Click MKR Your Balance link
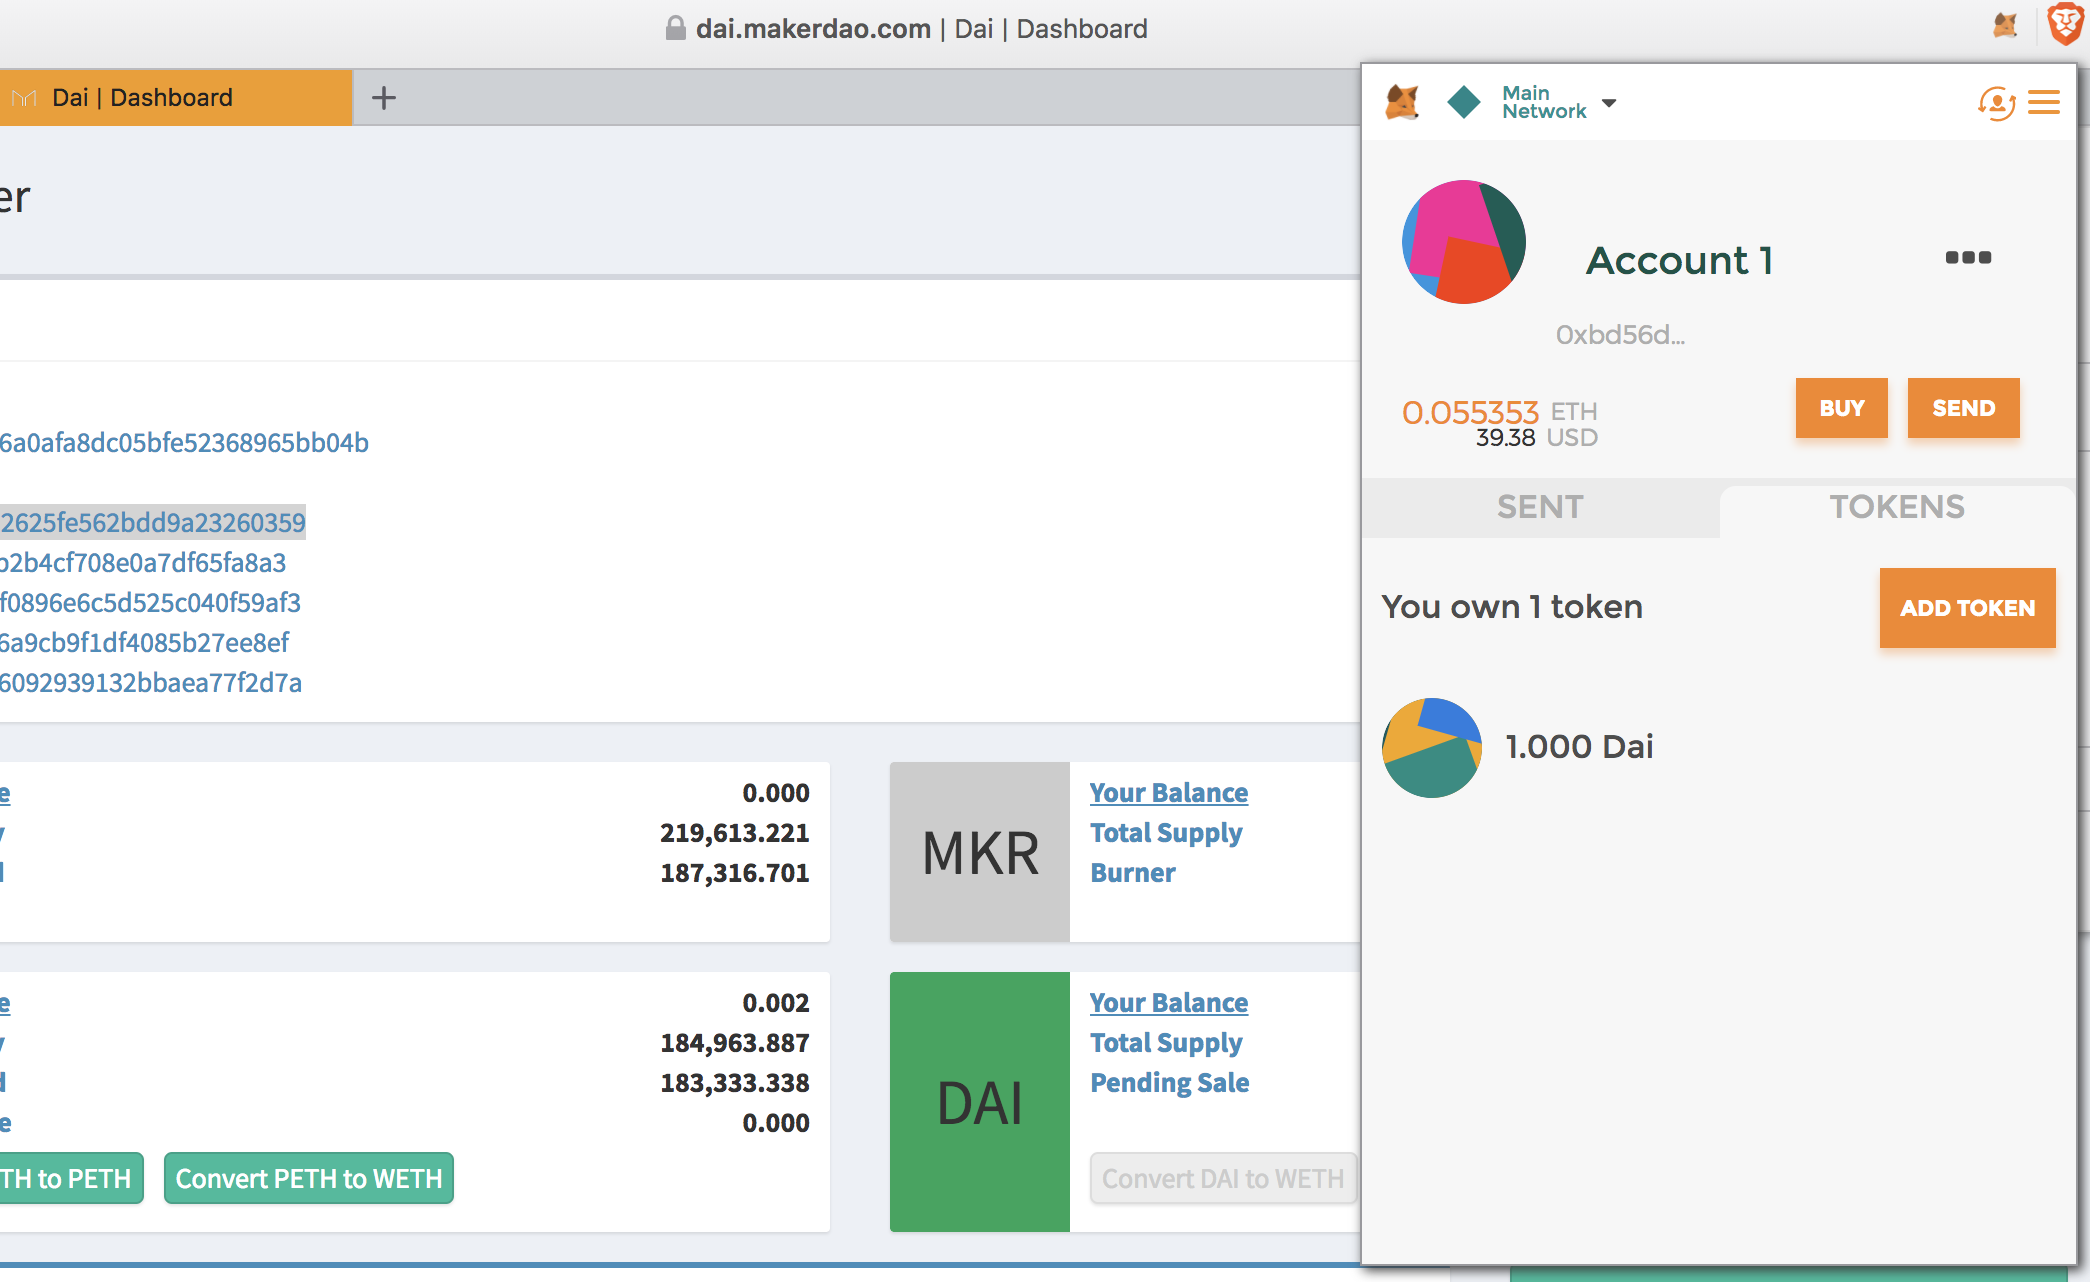The height and width of the screenshot is (1282, 2090). click(x=1169, y=793)
